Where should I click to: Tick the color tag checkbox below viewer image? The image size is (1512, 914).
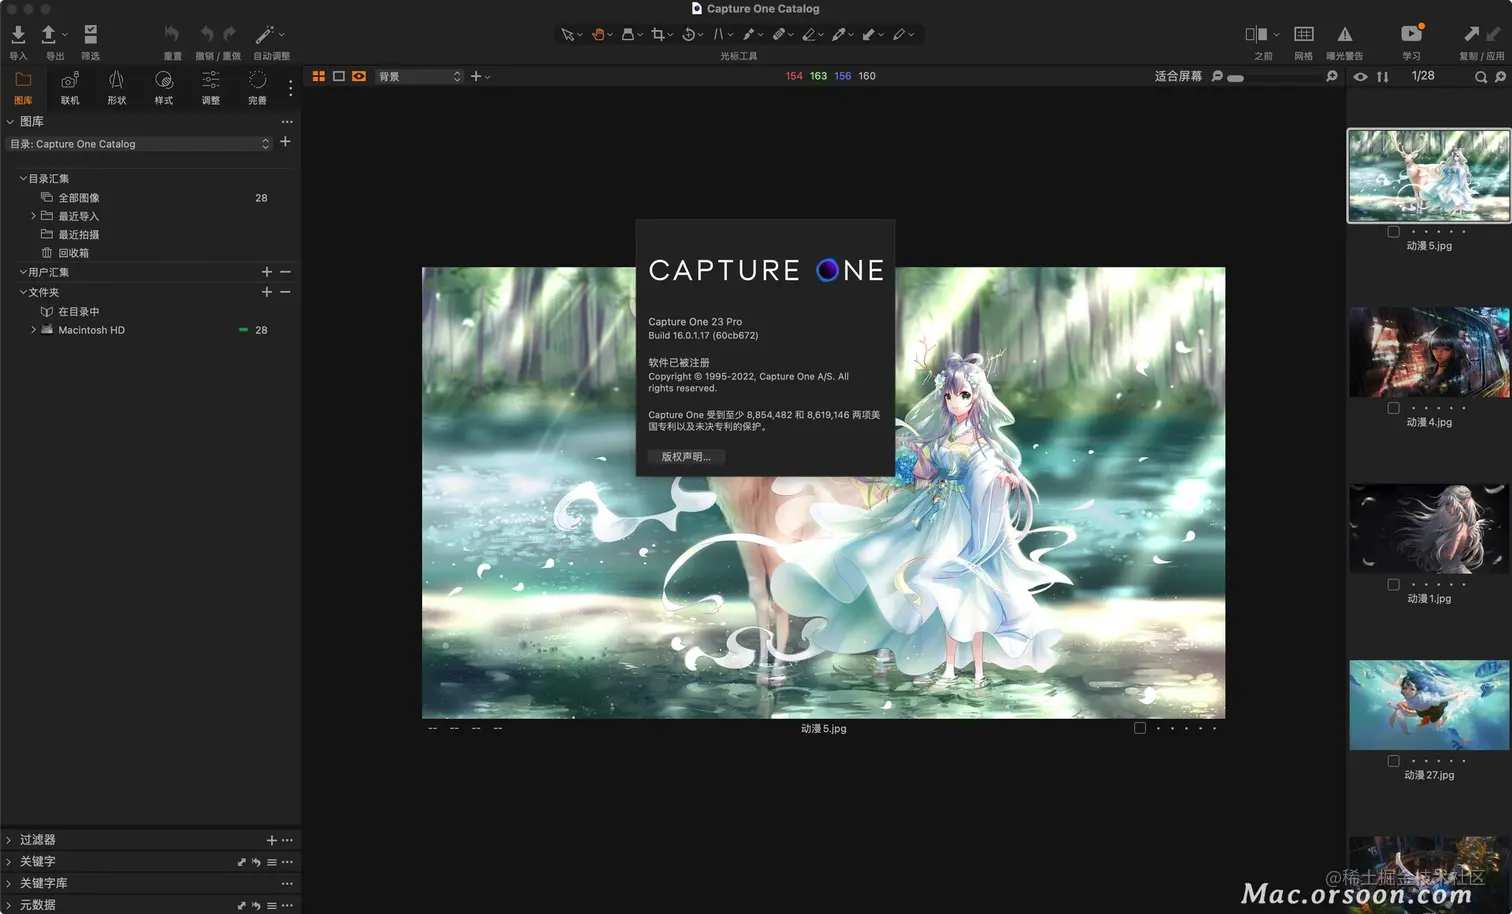(x=1140, y=728)
